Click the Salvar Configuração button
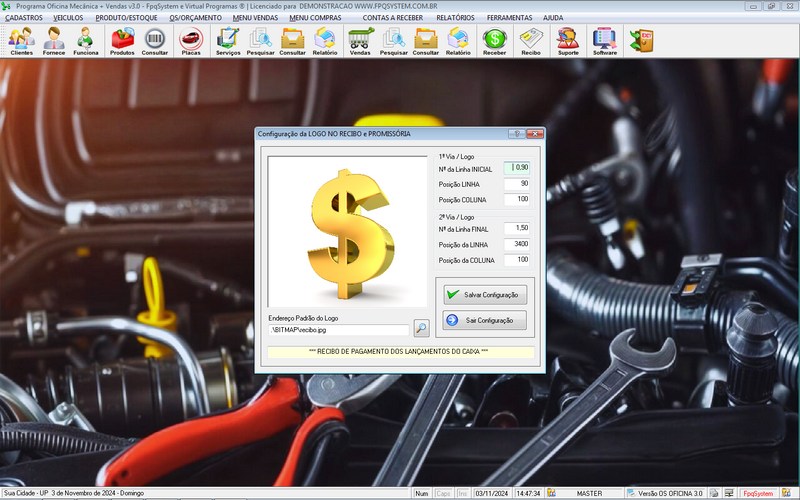 click(484, 295)
